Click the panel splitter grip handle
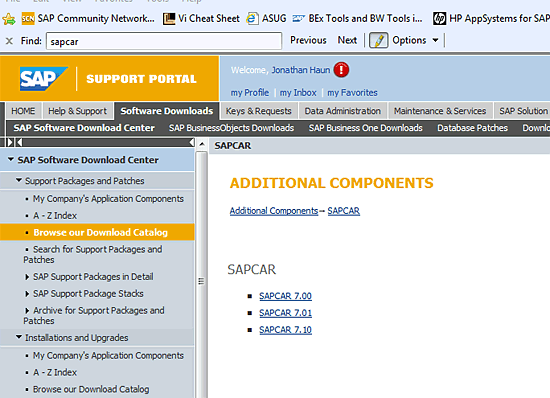The image size is (550, 398). tap(201, 281)
